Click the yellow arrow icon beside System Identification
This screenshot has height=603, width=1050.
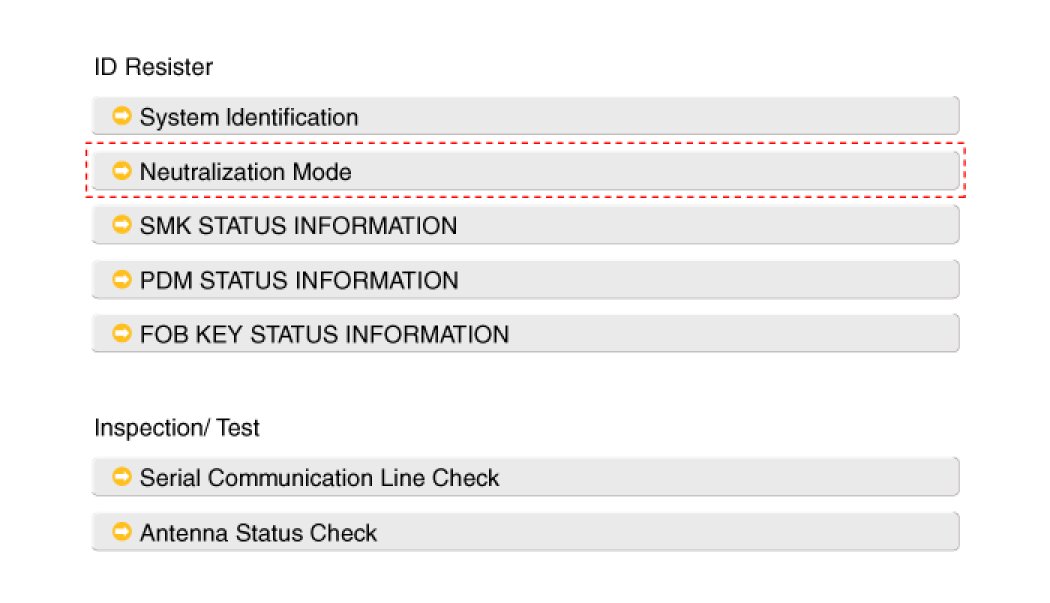point(122,116)
